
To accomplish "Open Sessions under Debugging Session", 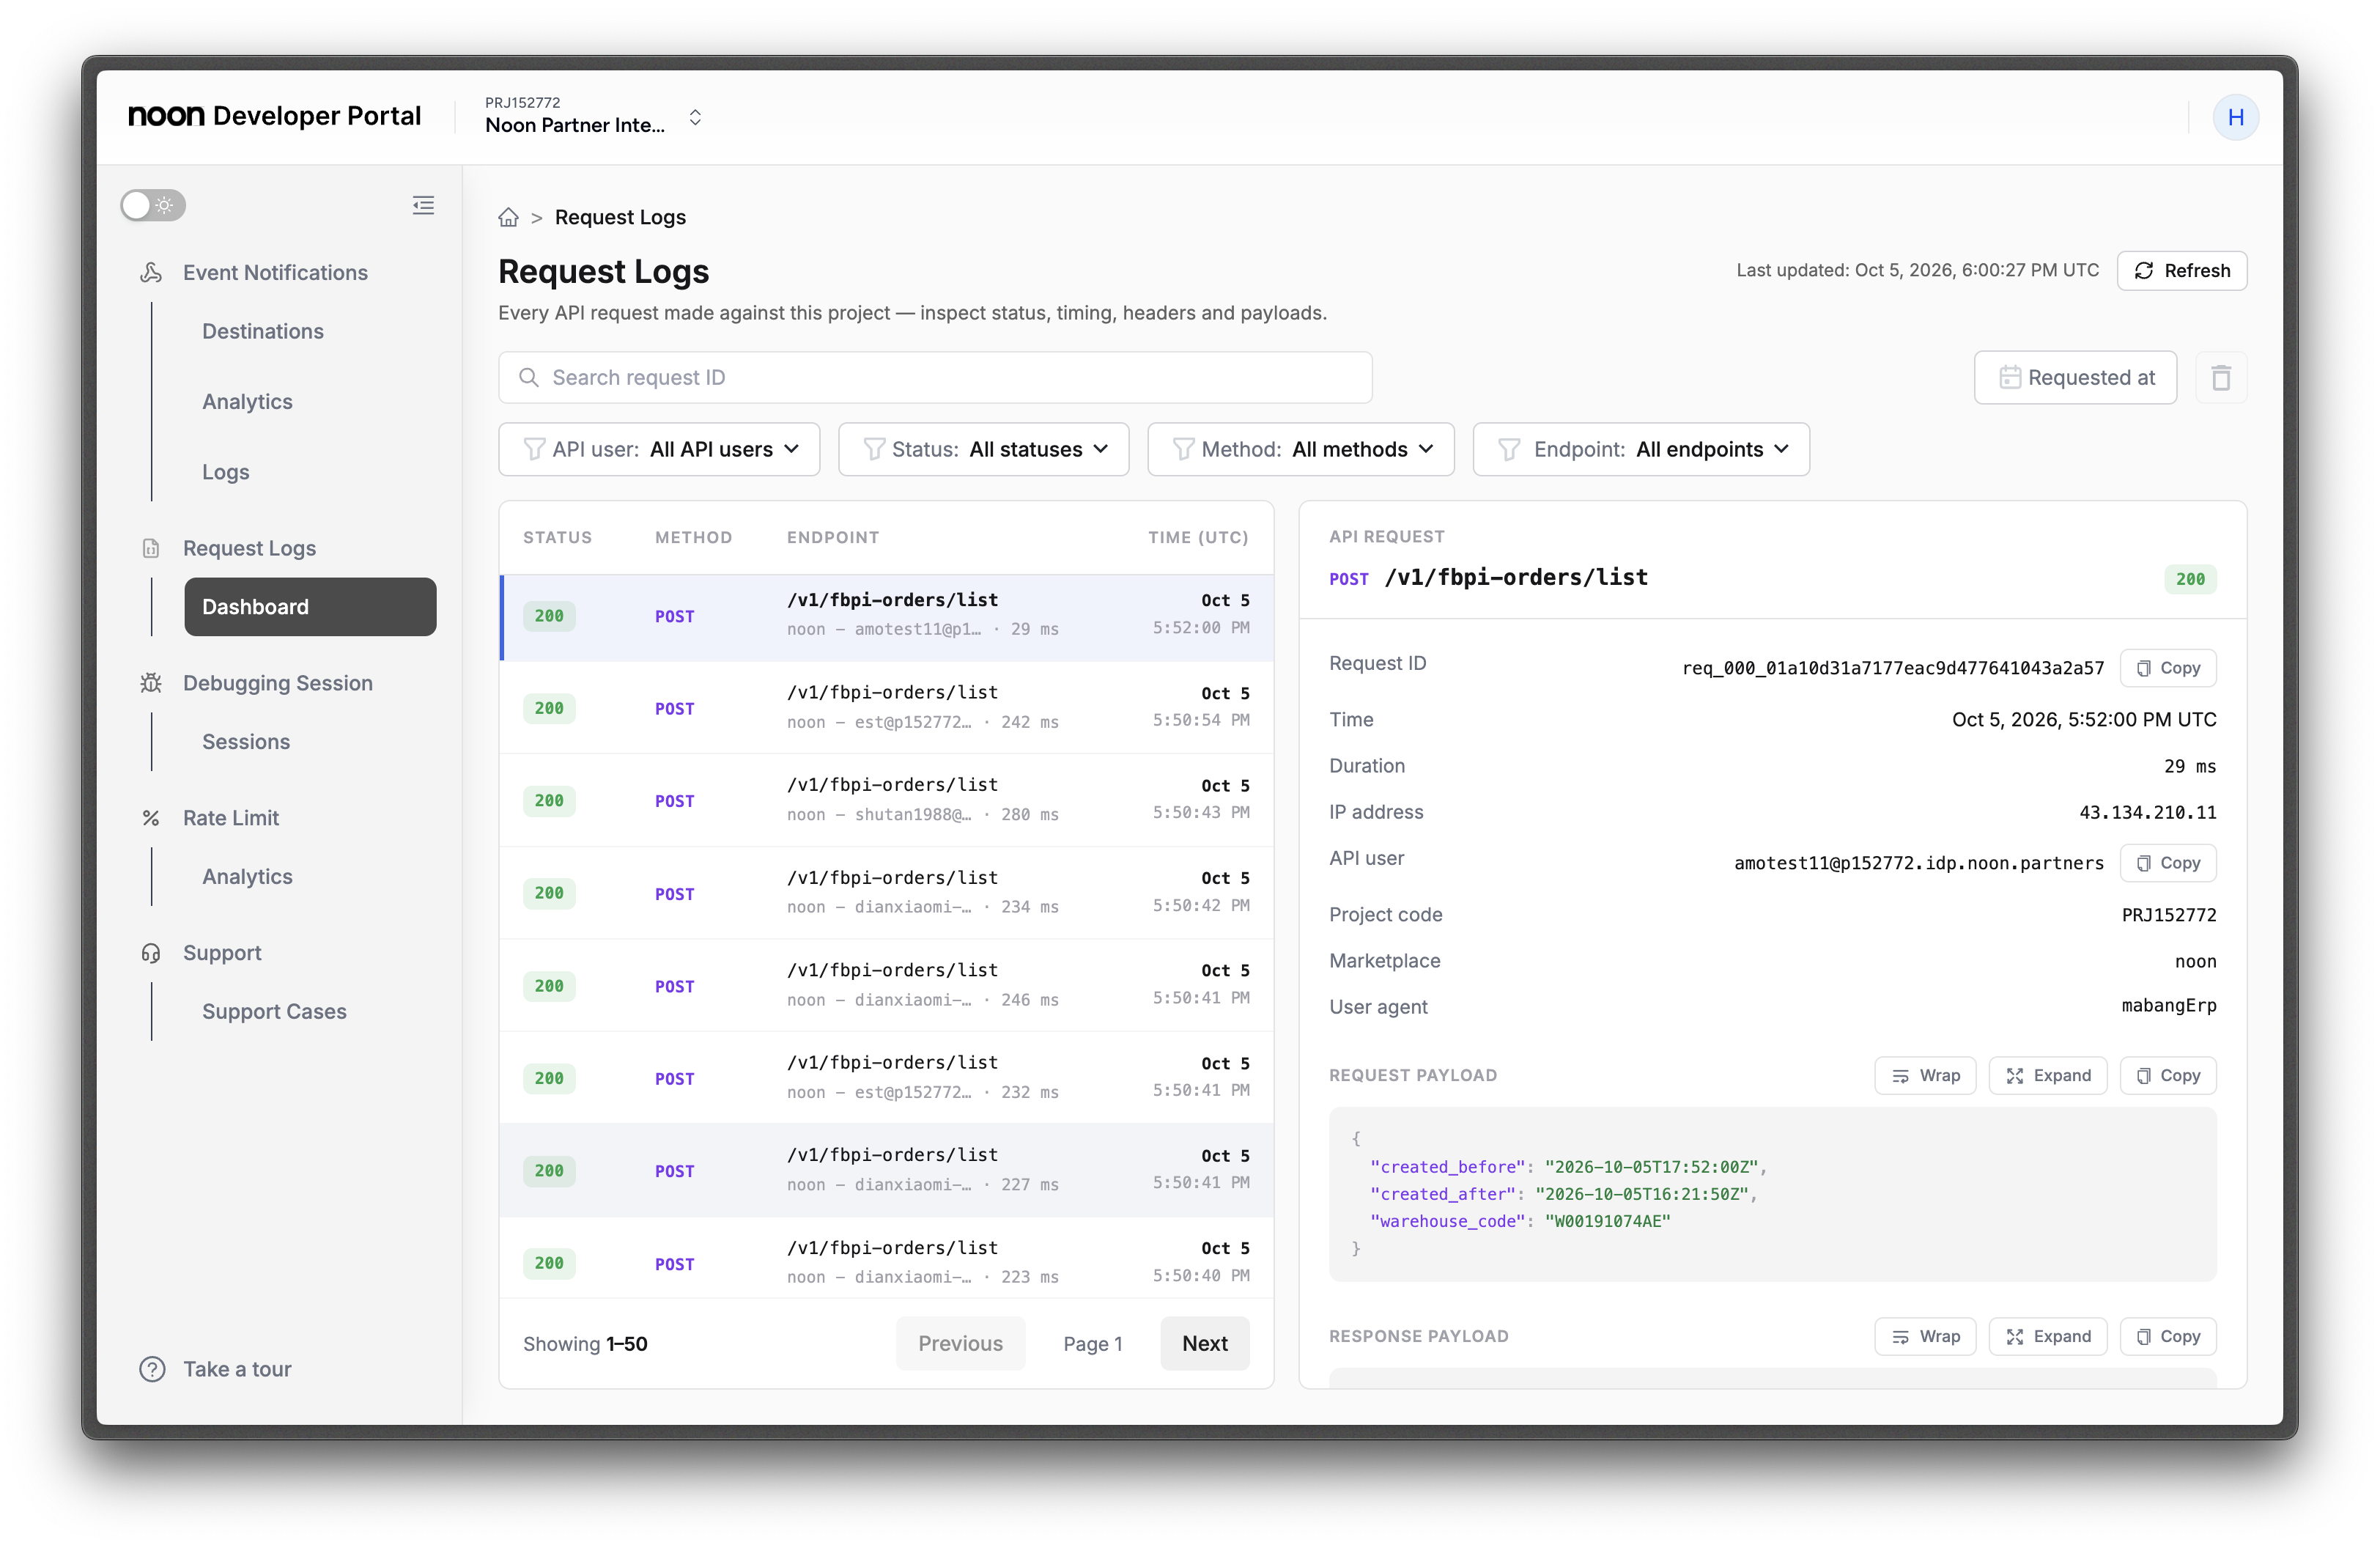I will click(x=246, y=741).
